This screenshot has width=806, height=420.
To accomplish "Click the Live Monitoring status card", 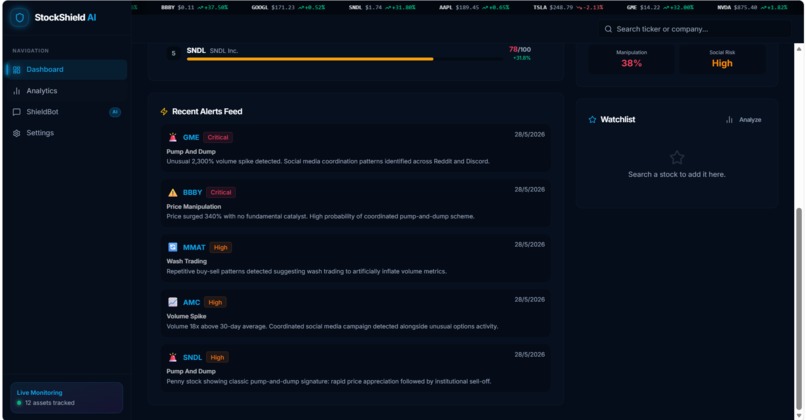I will (66, 398).
